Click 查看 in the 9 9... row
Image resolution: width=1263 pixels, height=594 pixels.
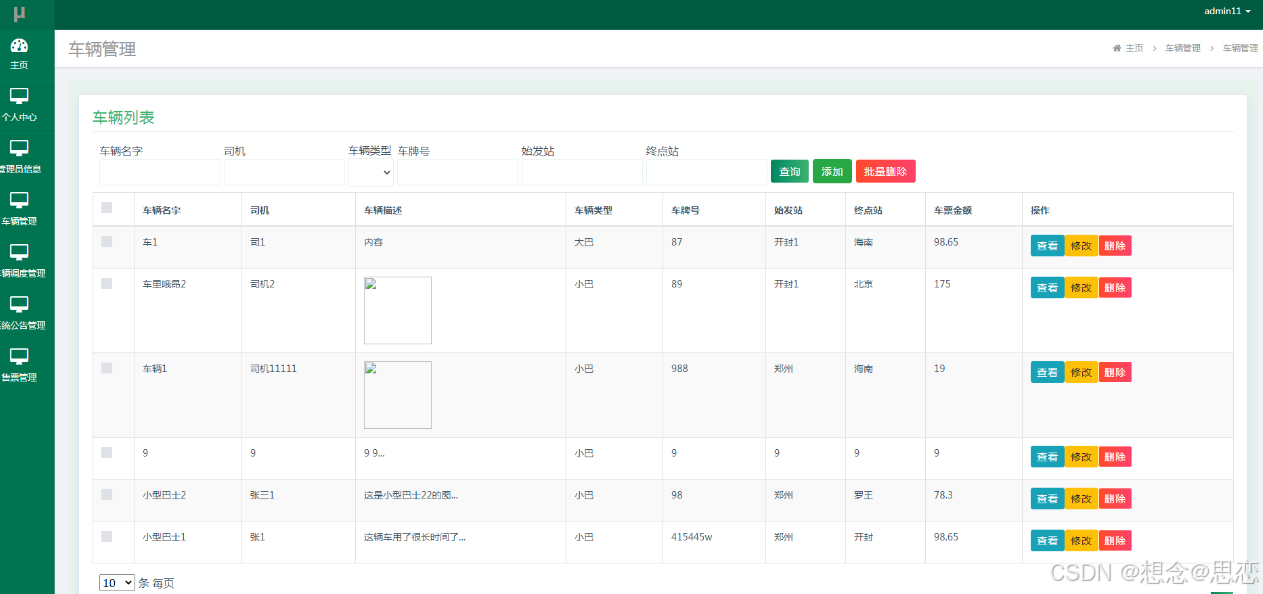pos(1047,456)
